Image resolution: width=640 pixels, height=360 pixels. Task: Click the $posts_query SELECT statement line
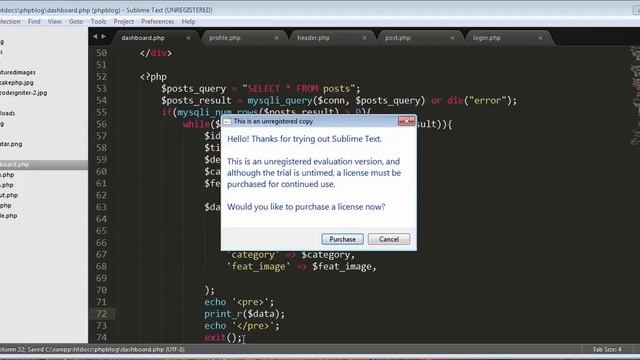[260, 89]
